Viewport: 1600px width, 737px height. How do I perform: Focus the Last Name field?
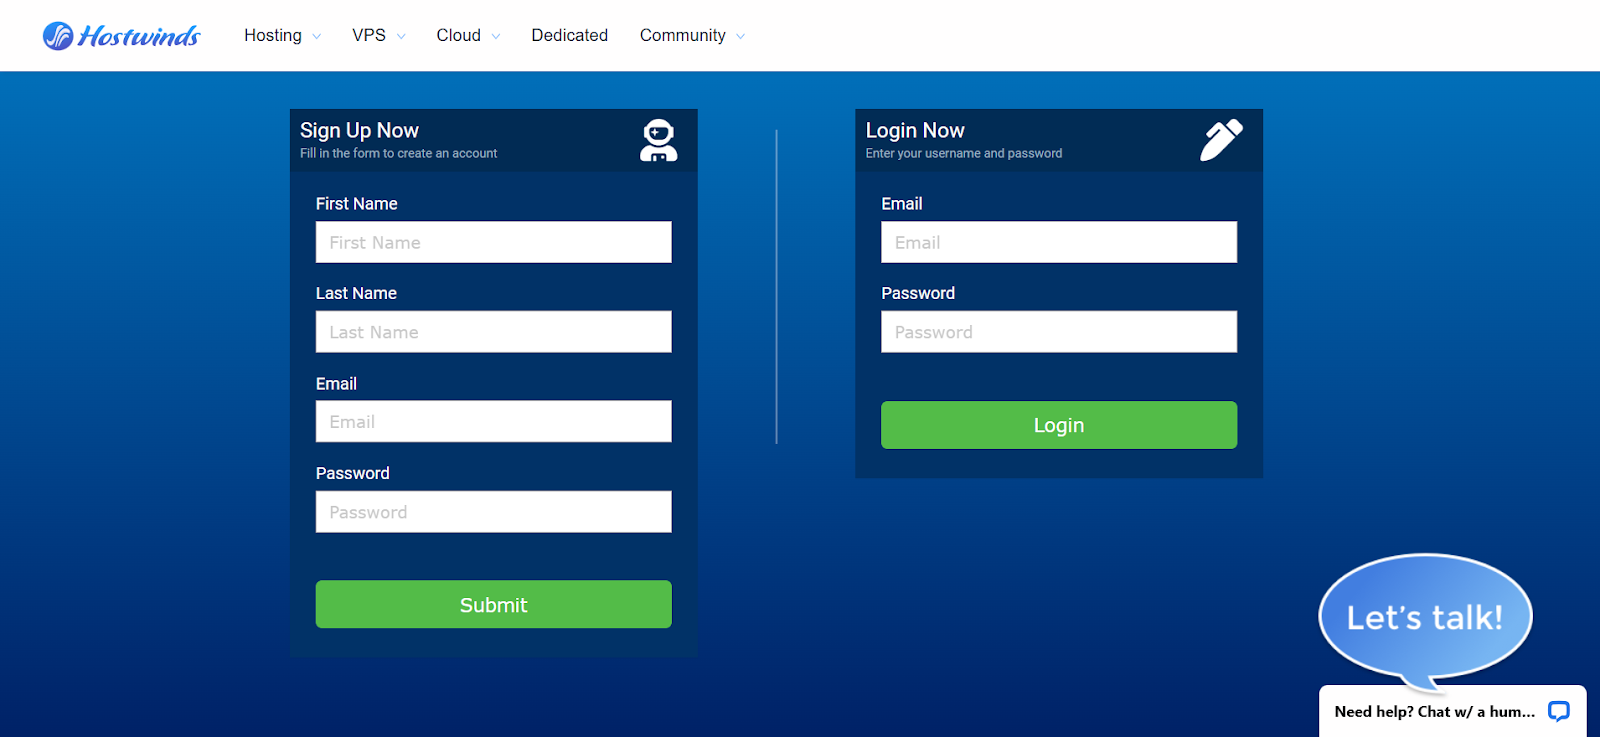point(494,332)
